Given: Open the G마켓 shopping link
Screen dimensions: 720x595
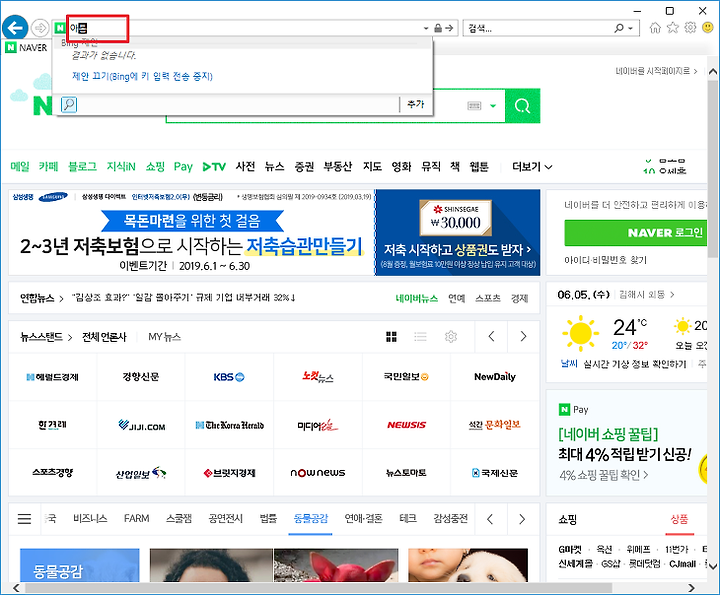Looking at the screenshot, I should [570, 549].
